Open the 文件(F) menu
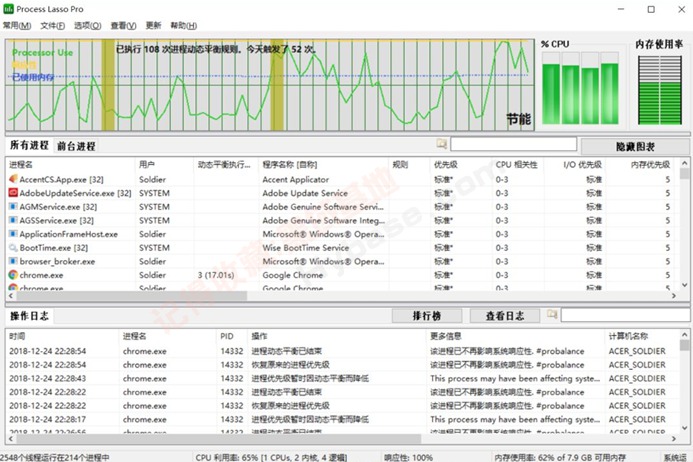The height and width of the screenshot is (462, 693). click(53, 26)
